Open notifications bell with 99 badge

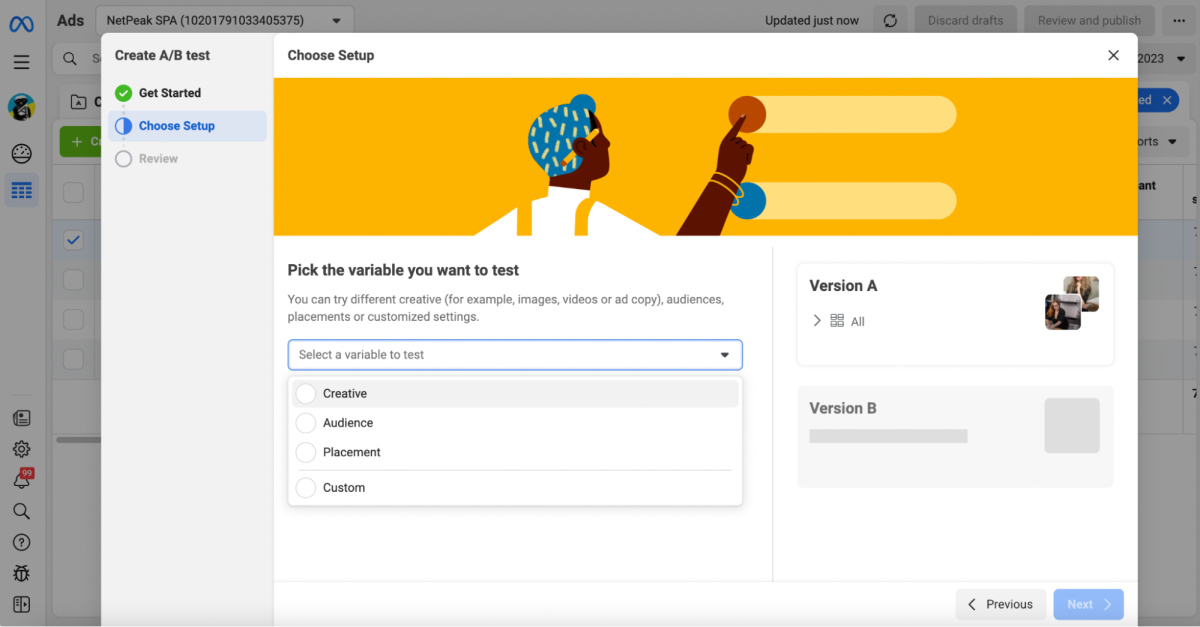coord(22,479)
